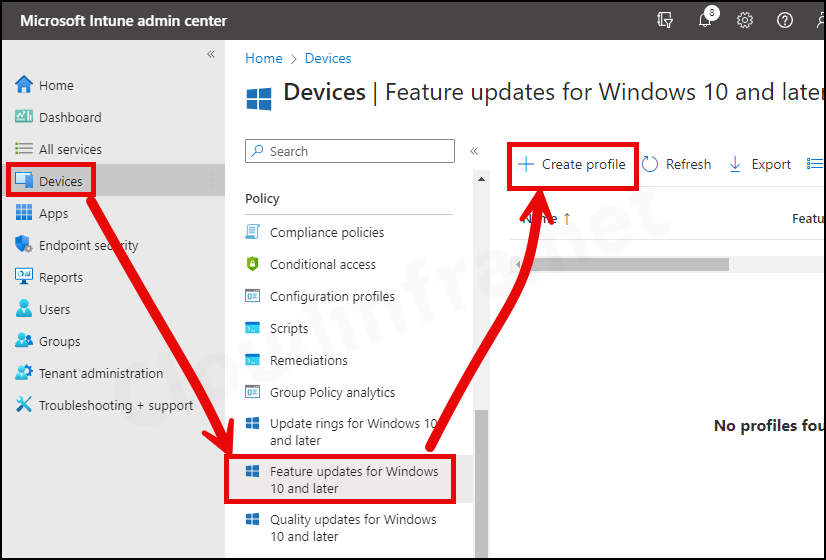This screenshot has height=560, width=826.
Task: Click the Troubleshooting + support tools icon
Action: 24,405
